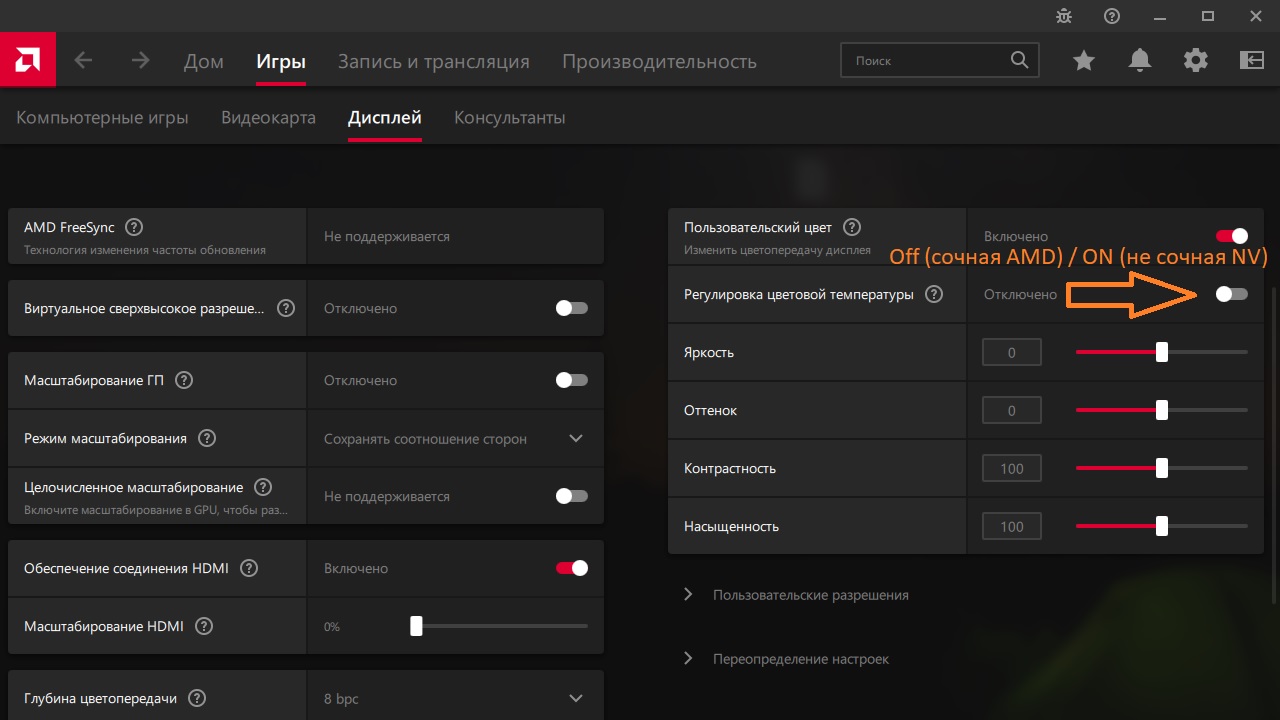Click the Яркость slider handle
Viewport: 1280px width, 720px height.
[x=1162, y=352]
